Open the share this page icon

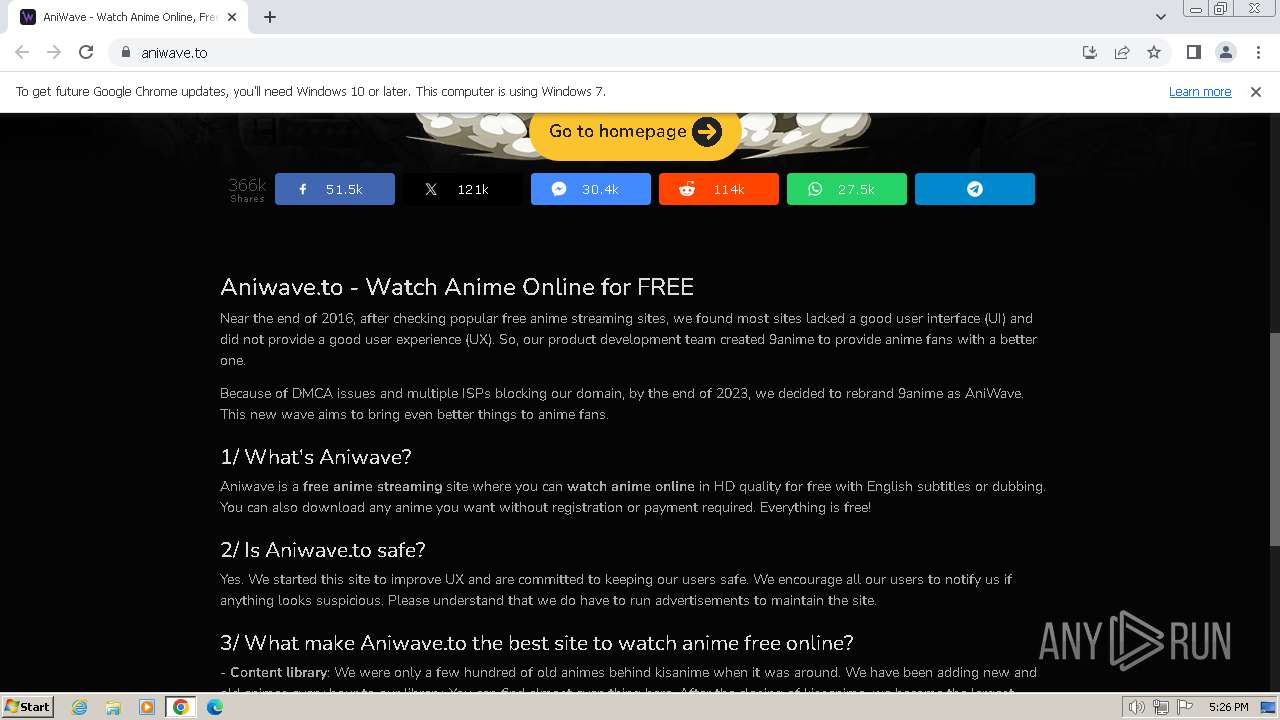tap(1122, 52)
